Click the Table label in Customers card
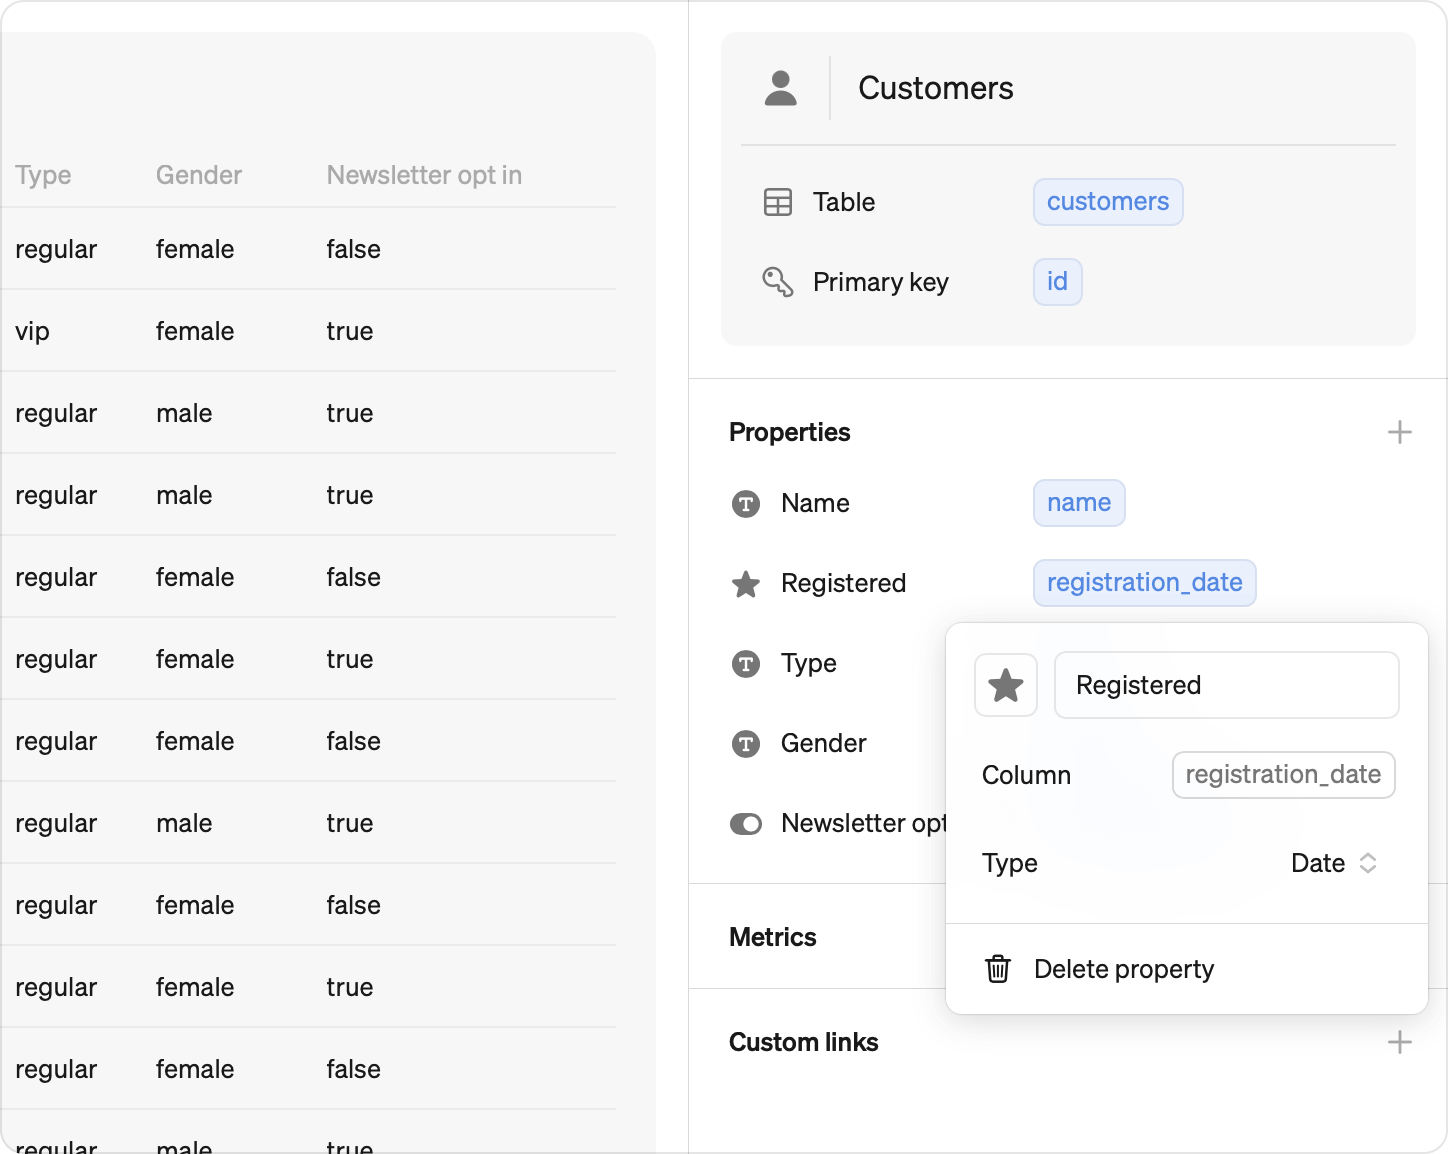 pyautogui.click(x=843, y=202)
